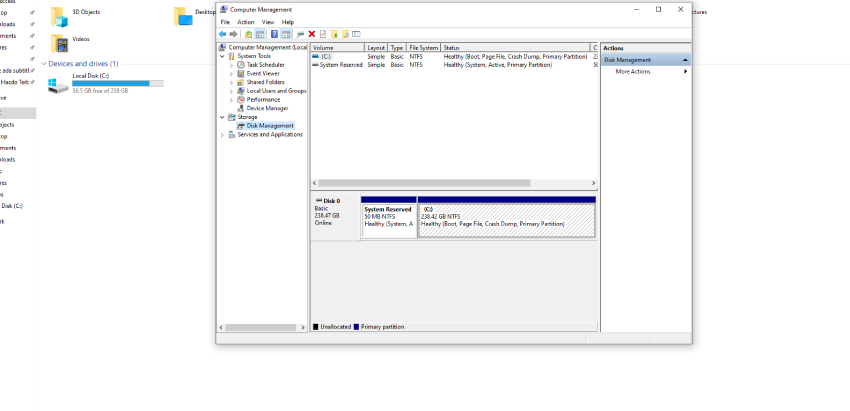
Task: Click the Local Users and Groups icon
Action: click(241, 91)
